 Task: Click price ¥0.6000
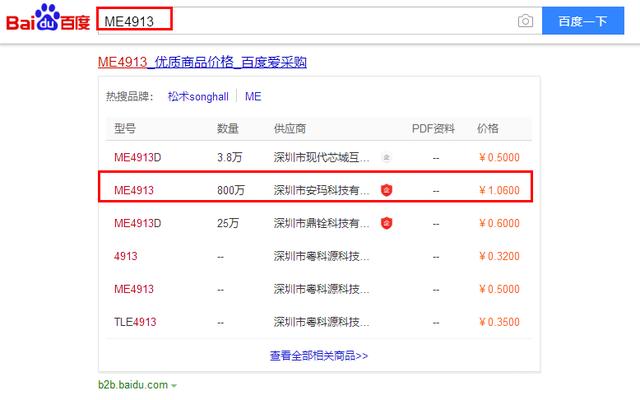[x=499, y=223]
